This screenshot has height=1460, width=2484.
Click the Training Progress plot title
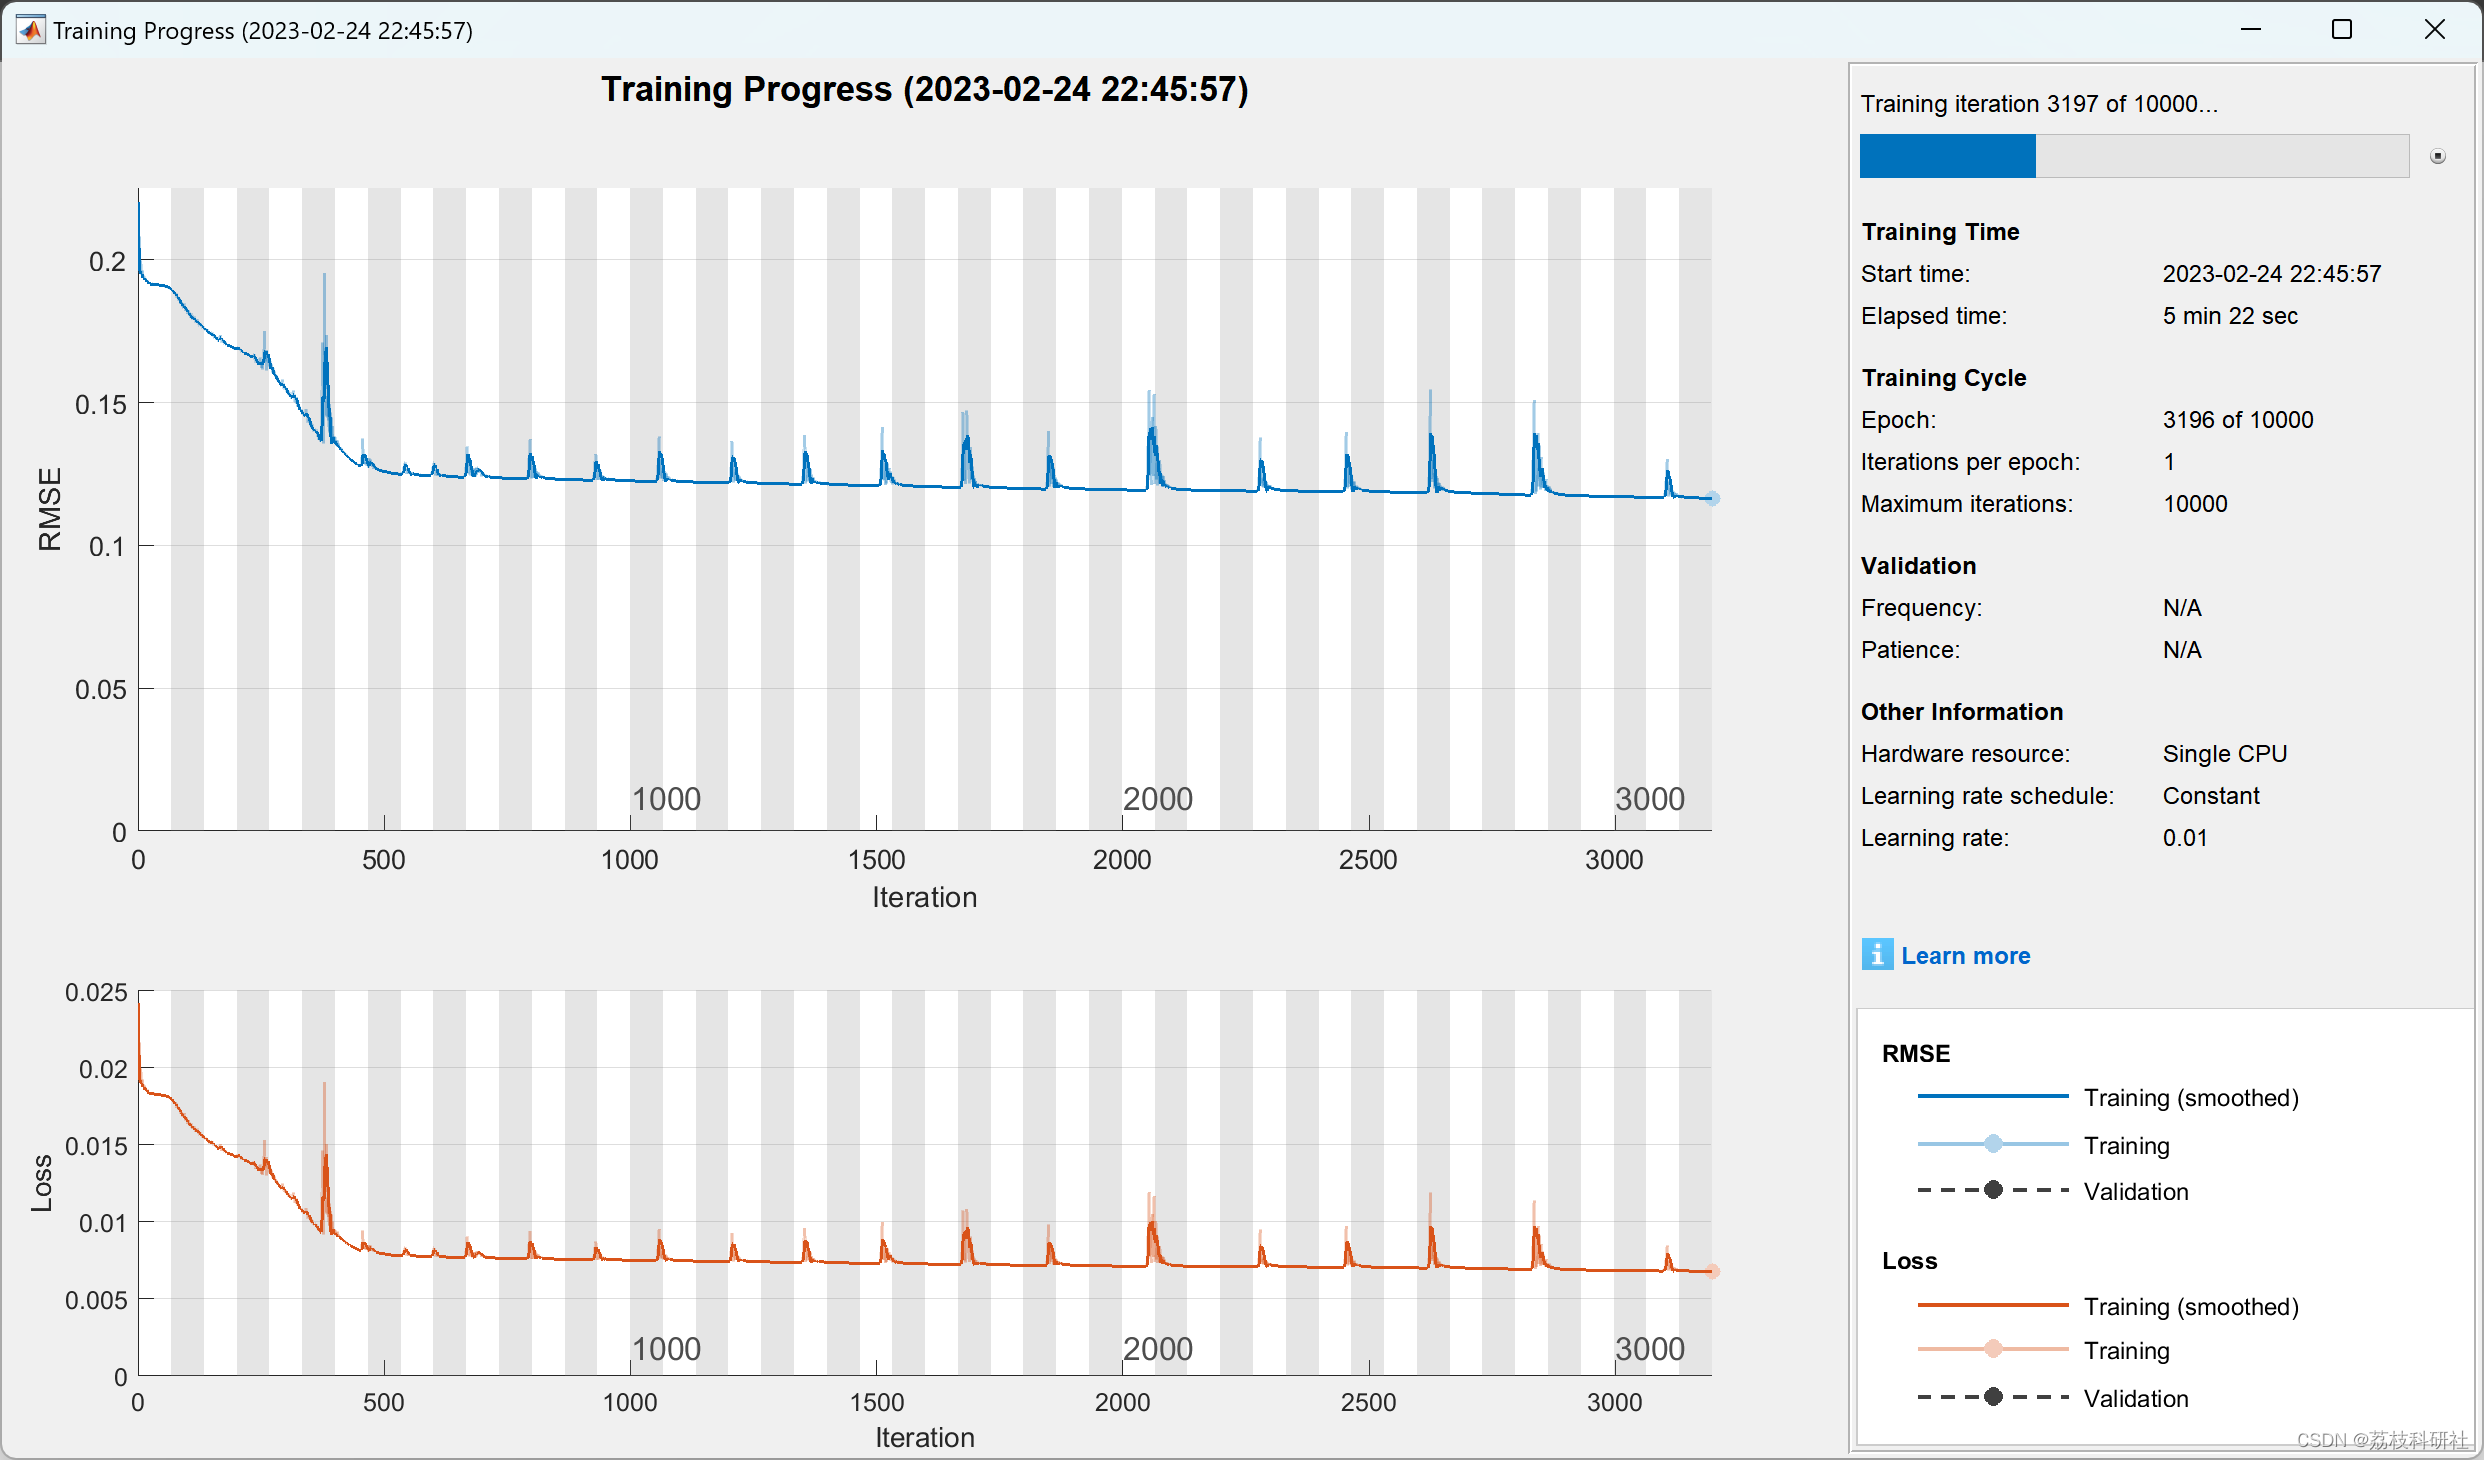pos(924,89)
